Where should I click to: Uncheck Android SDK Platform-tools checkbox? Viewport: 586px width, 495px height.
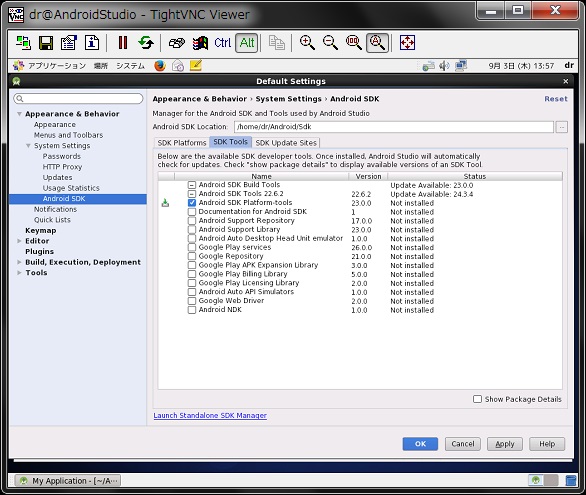tap(192, 203)
